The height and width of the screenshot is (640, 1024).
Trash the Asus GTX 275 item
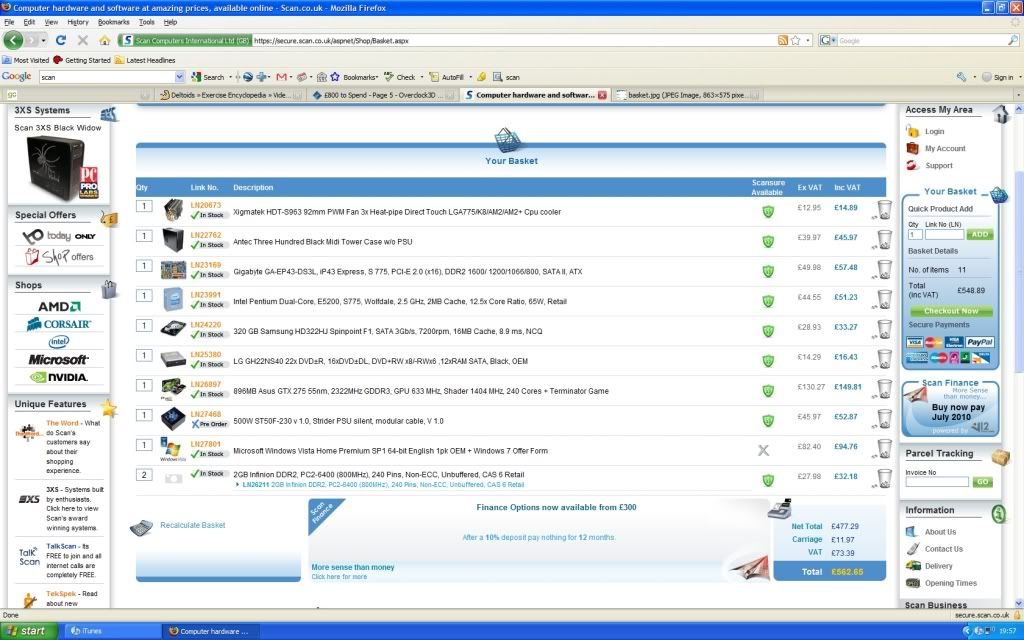(x=884, y=389)
